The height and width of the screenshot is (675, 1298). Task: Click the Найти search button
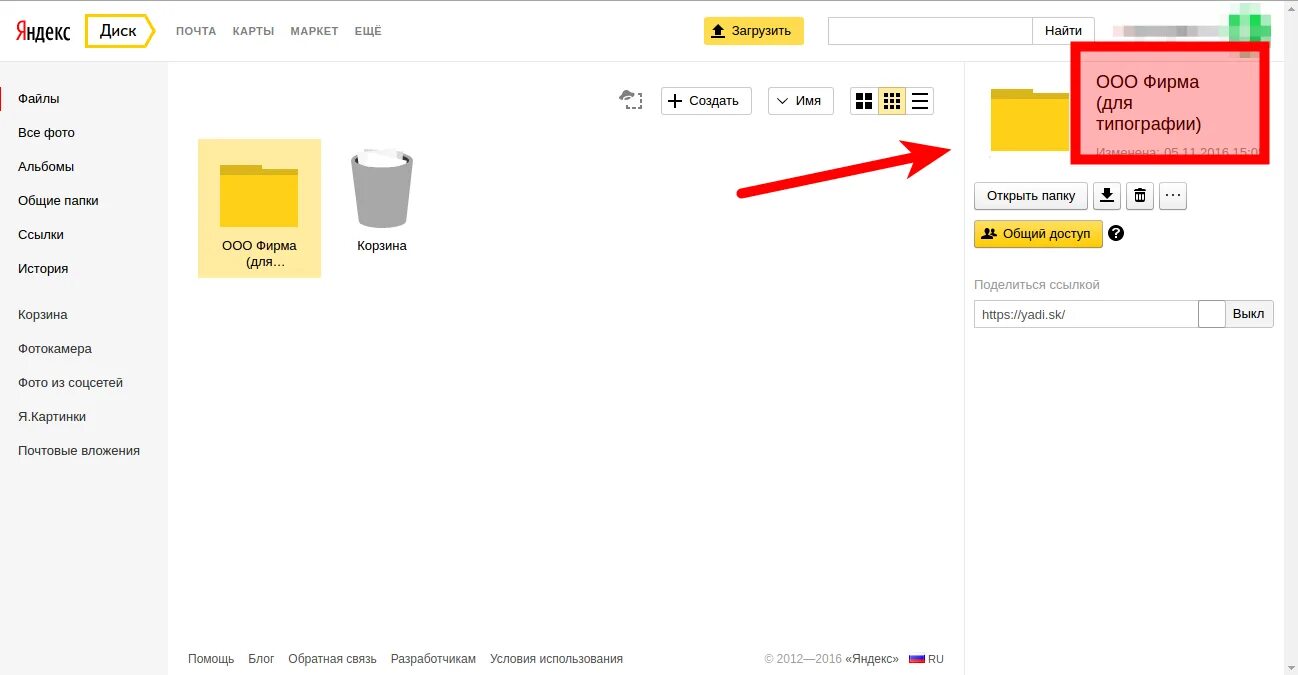click(x=1063, y=31)
